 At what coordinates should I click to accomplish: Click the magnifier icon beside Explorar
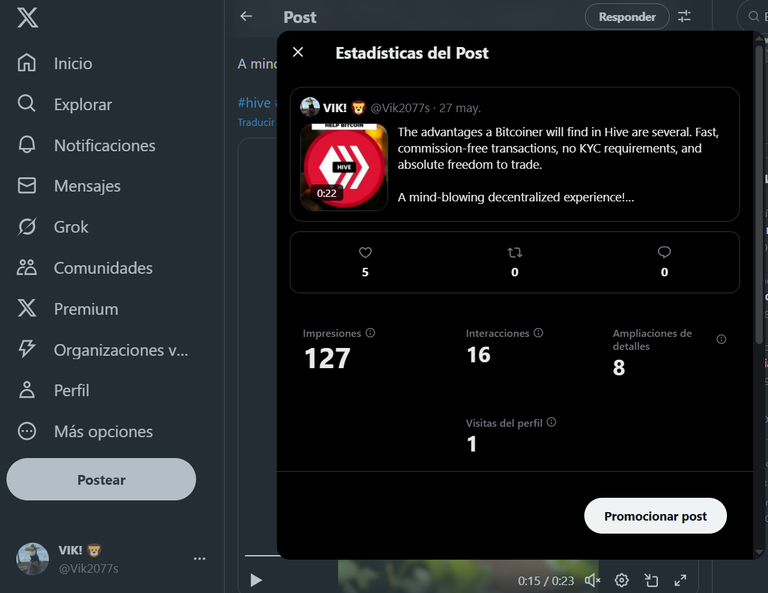[x=26, y=104]
